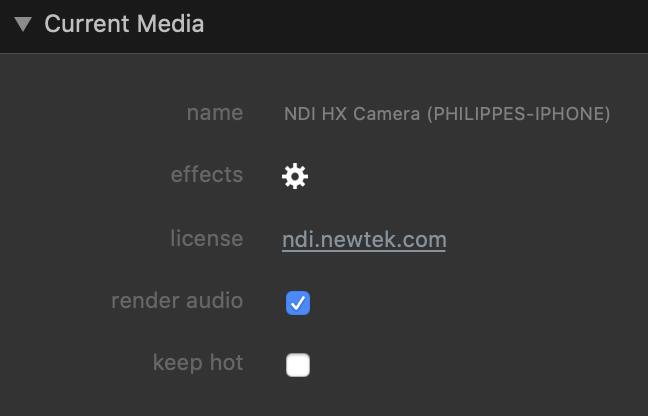This screenshot has width=648, height=416.
Task: Hide Current Media details using the arrow
Action: click(23, 24)
